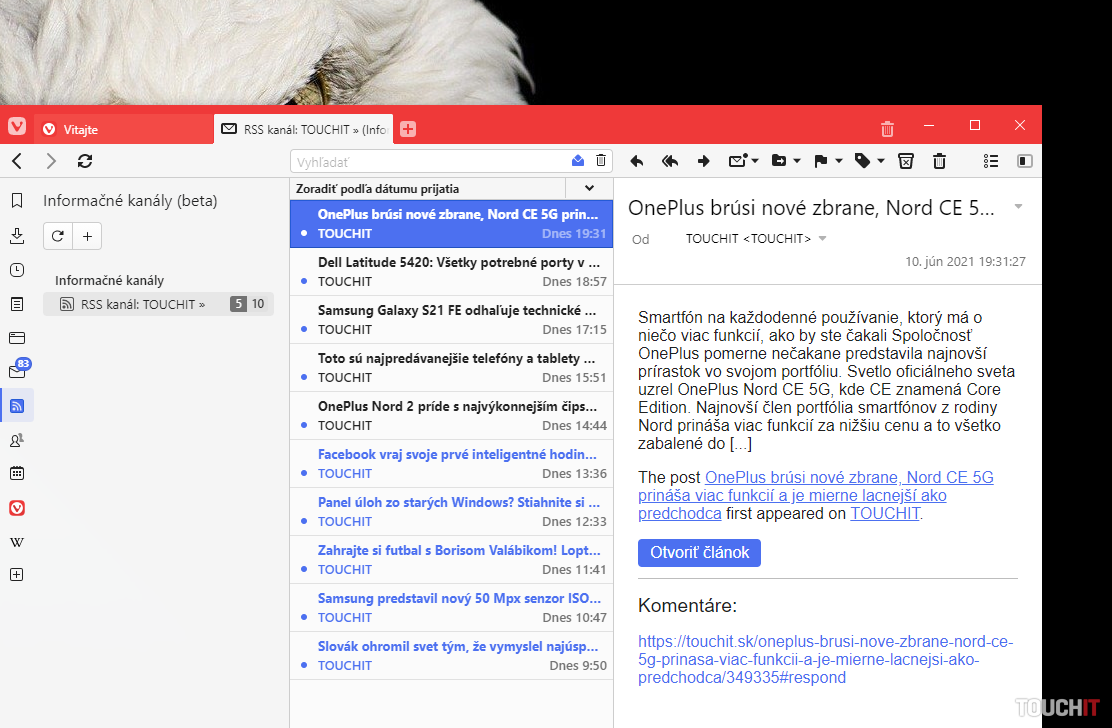Delete message using the toolbar trash icon

coord(939,161)
